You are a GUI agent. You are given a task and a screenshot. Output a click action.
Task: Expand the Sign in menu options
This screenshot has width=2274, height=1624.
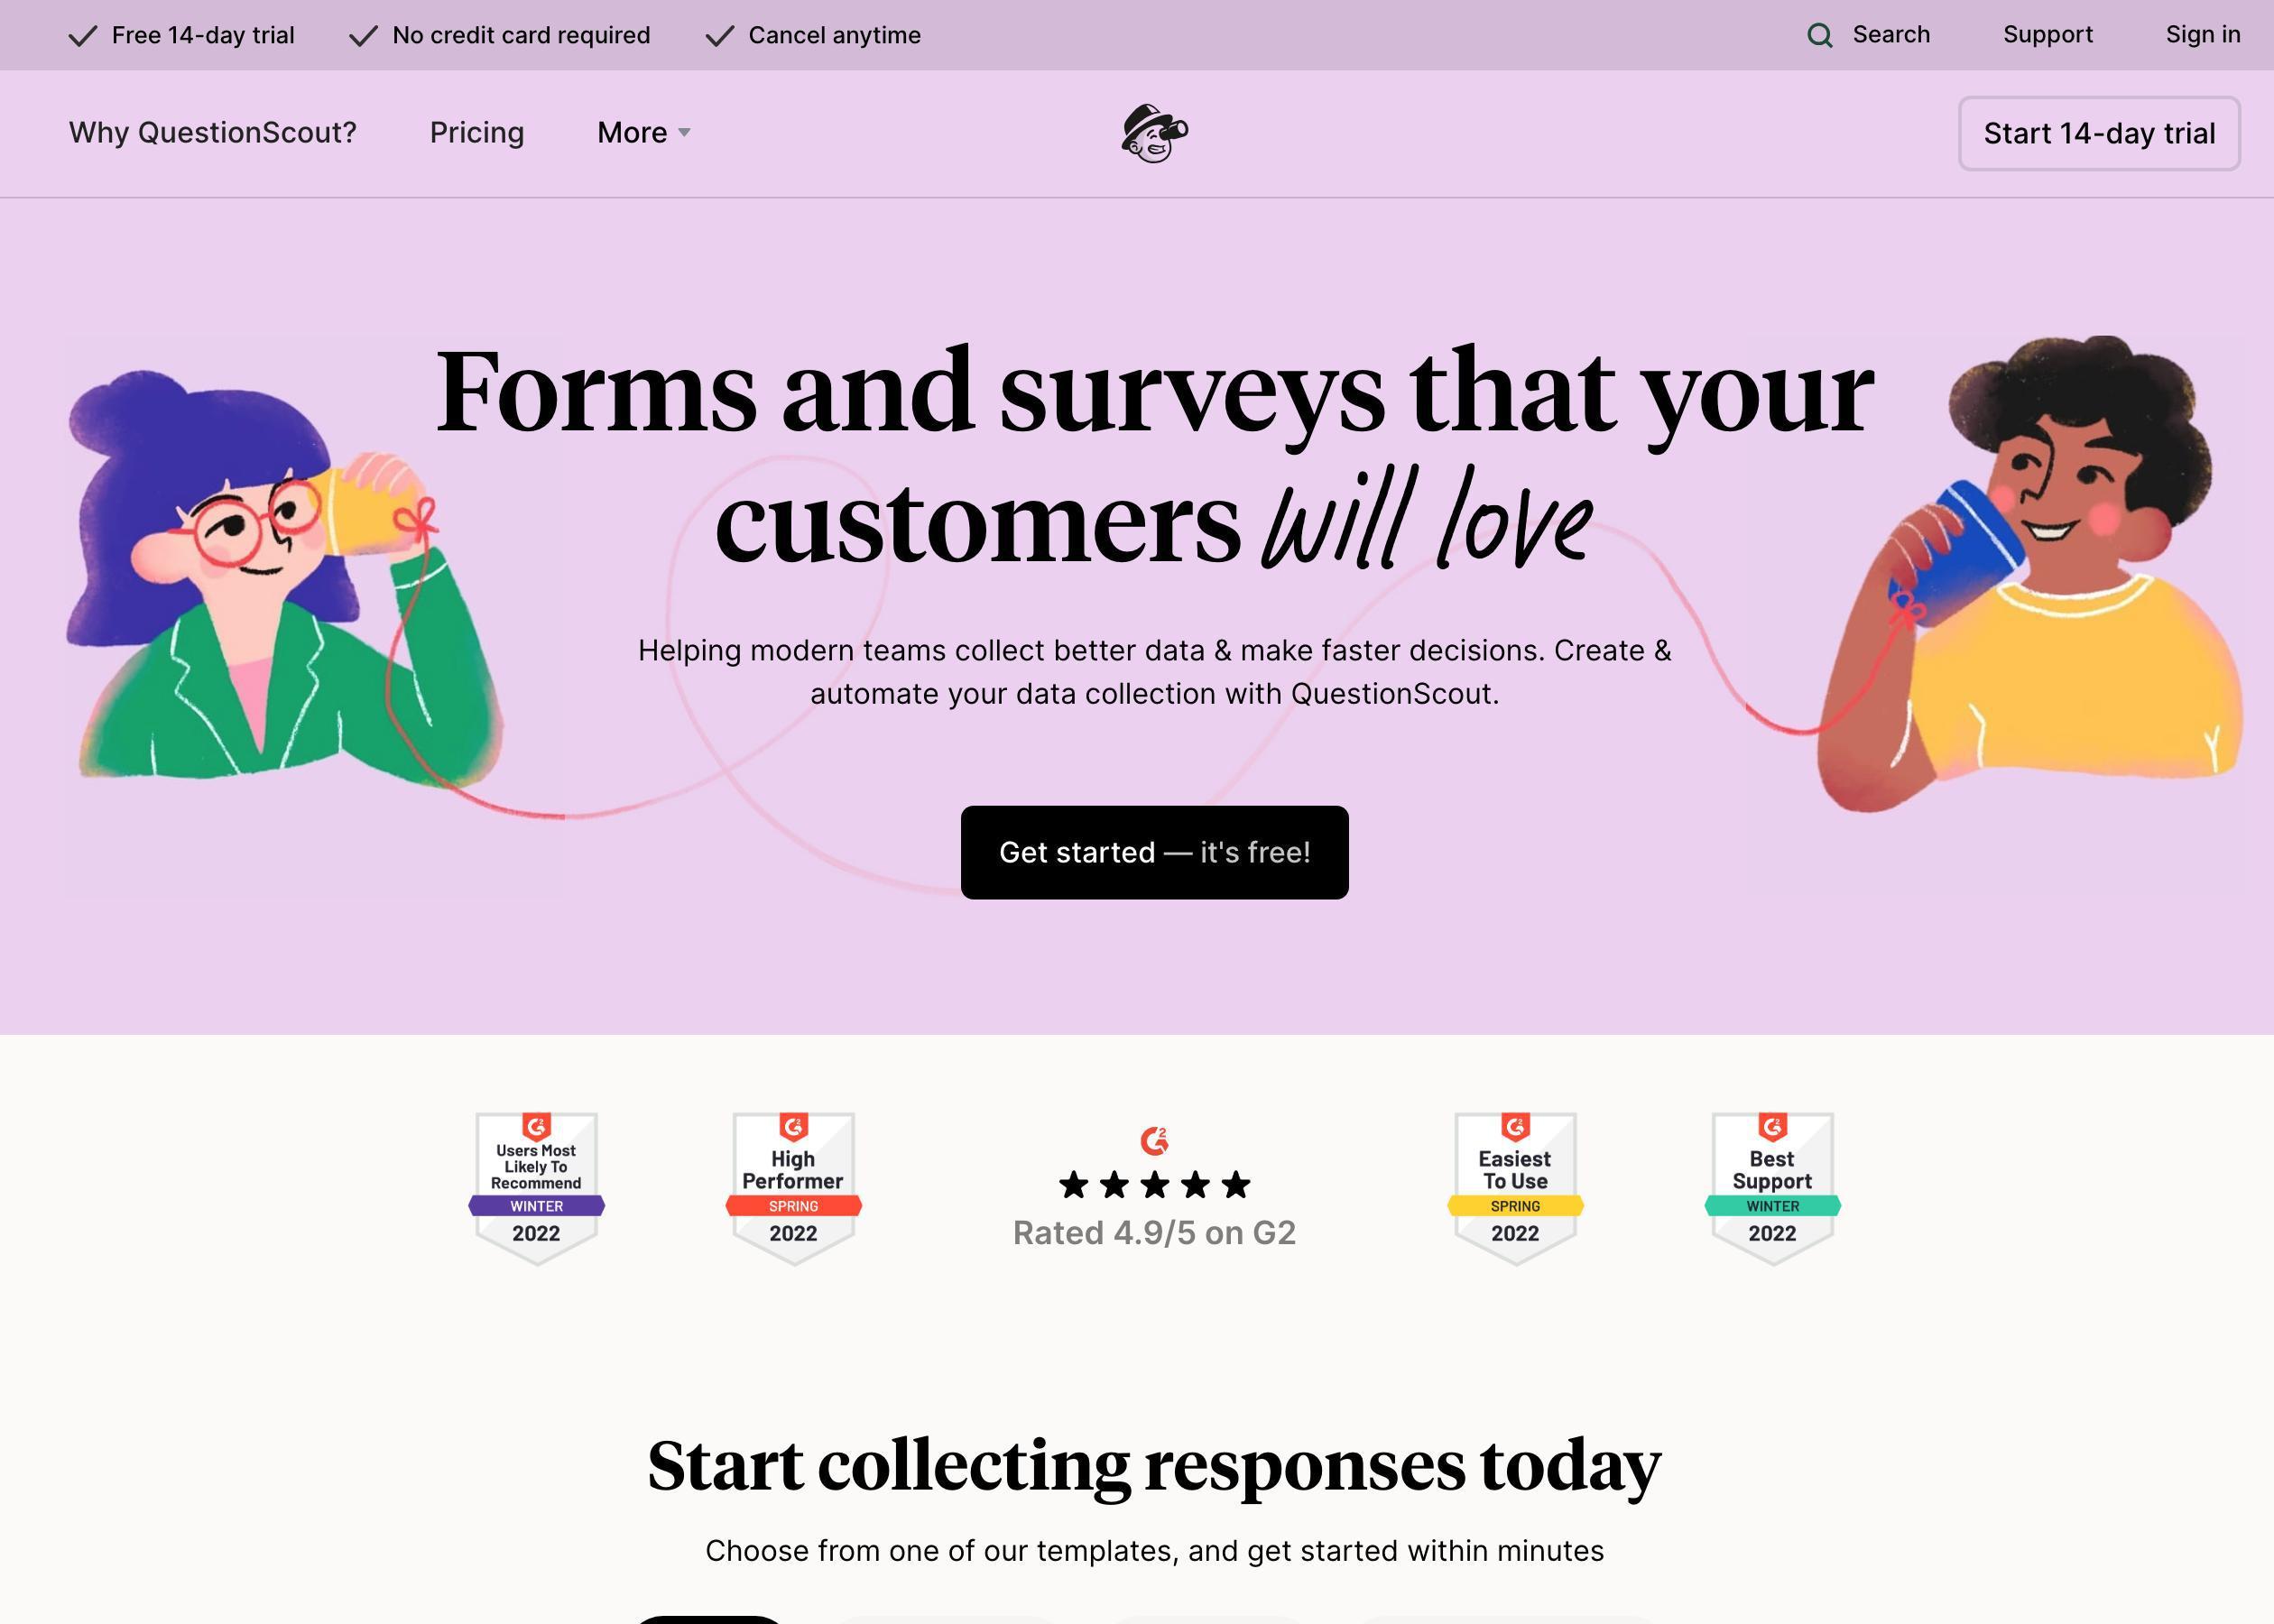pyautogui.click(x=2202, y=33)
